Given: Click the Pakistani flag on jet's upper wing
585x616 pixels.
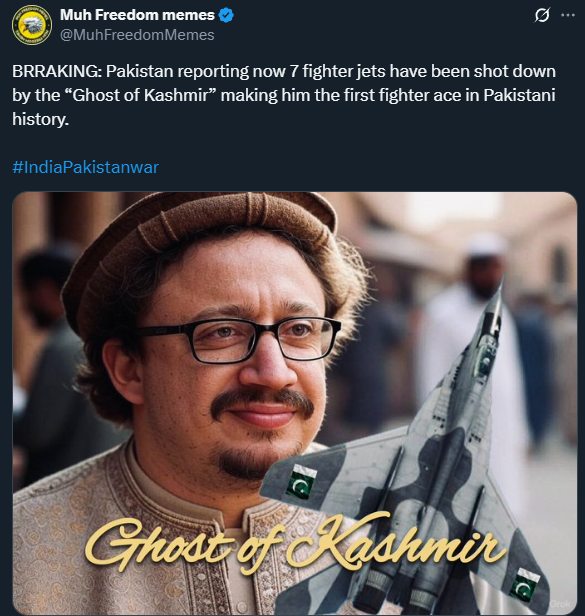Looking at the screenshot, I should 301,482.
